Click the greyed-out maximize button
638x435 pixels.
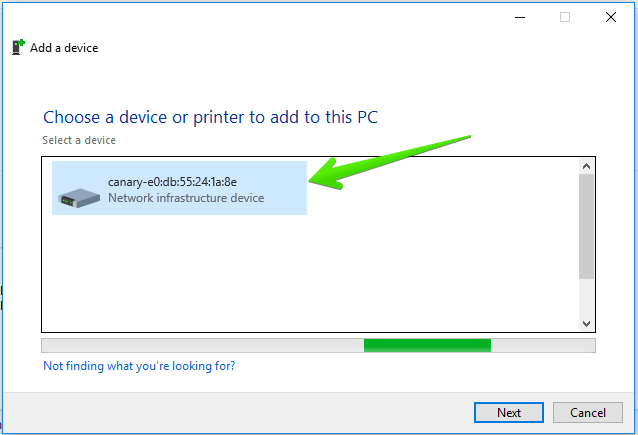pyautogui.click(x=565, y=17)
